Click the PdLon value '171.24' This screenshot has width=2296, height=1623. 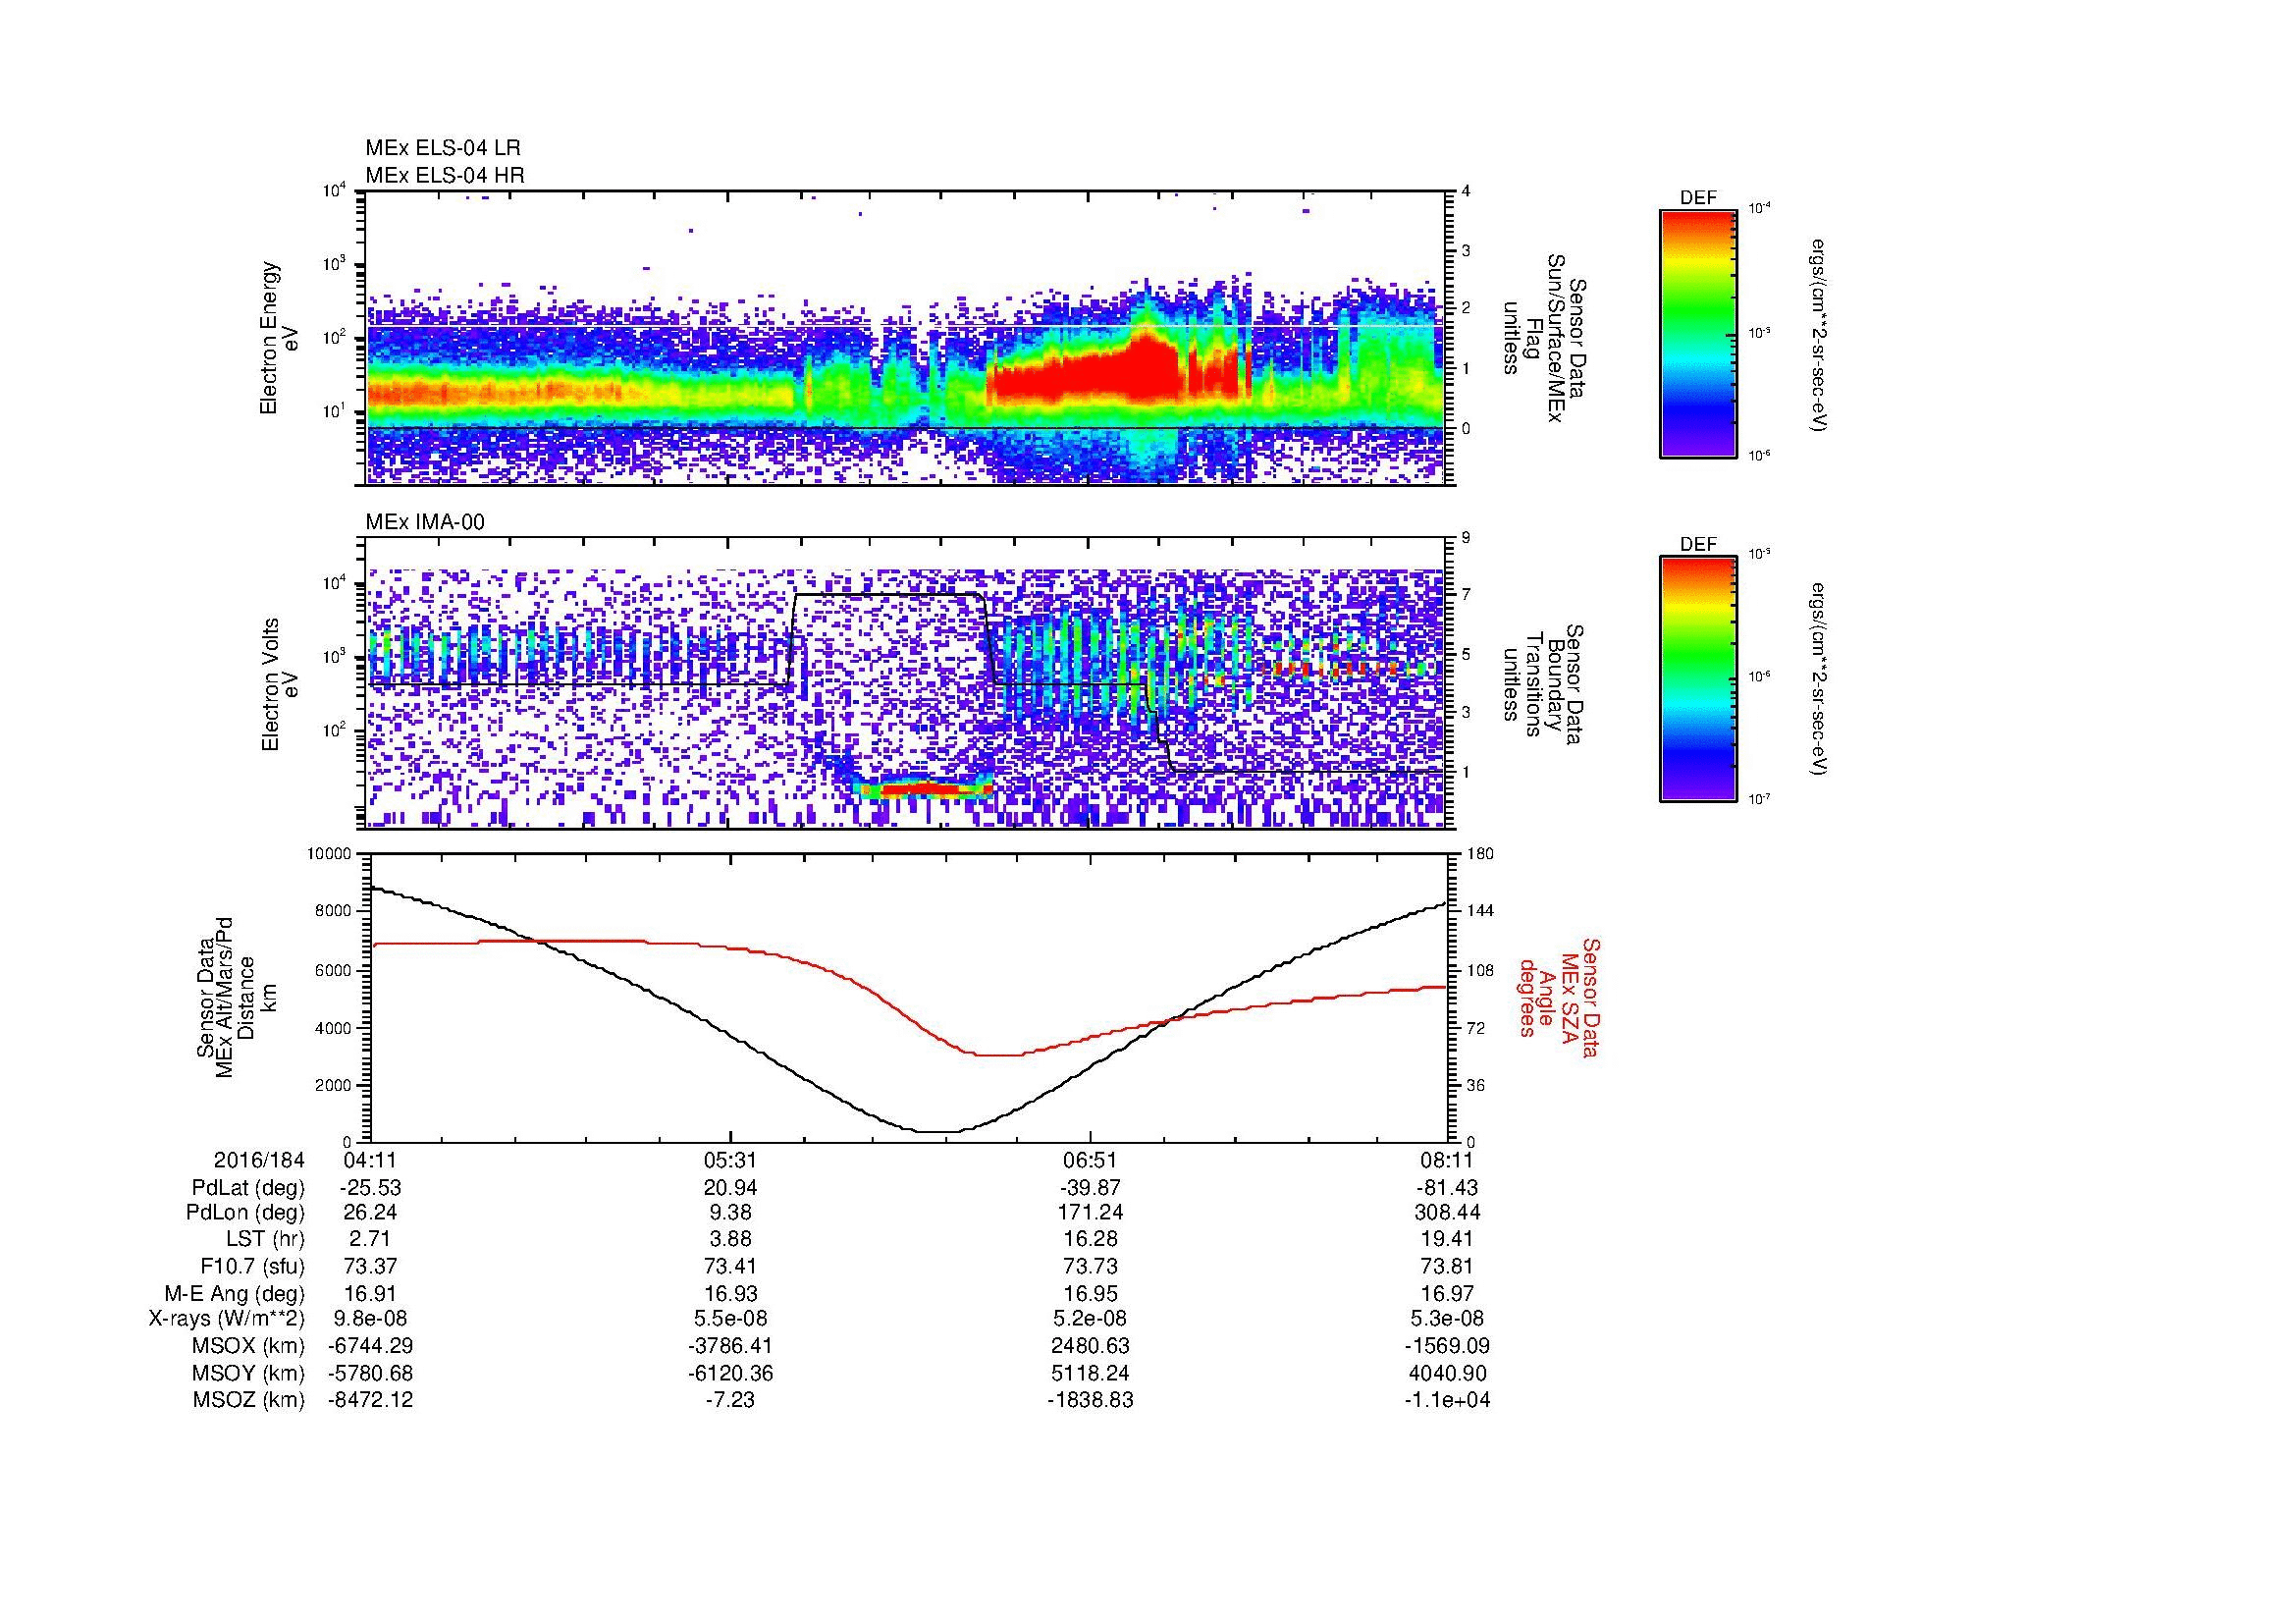point(1090,1213)
